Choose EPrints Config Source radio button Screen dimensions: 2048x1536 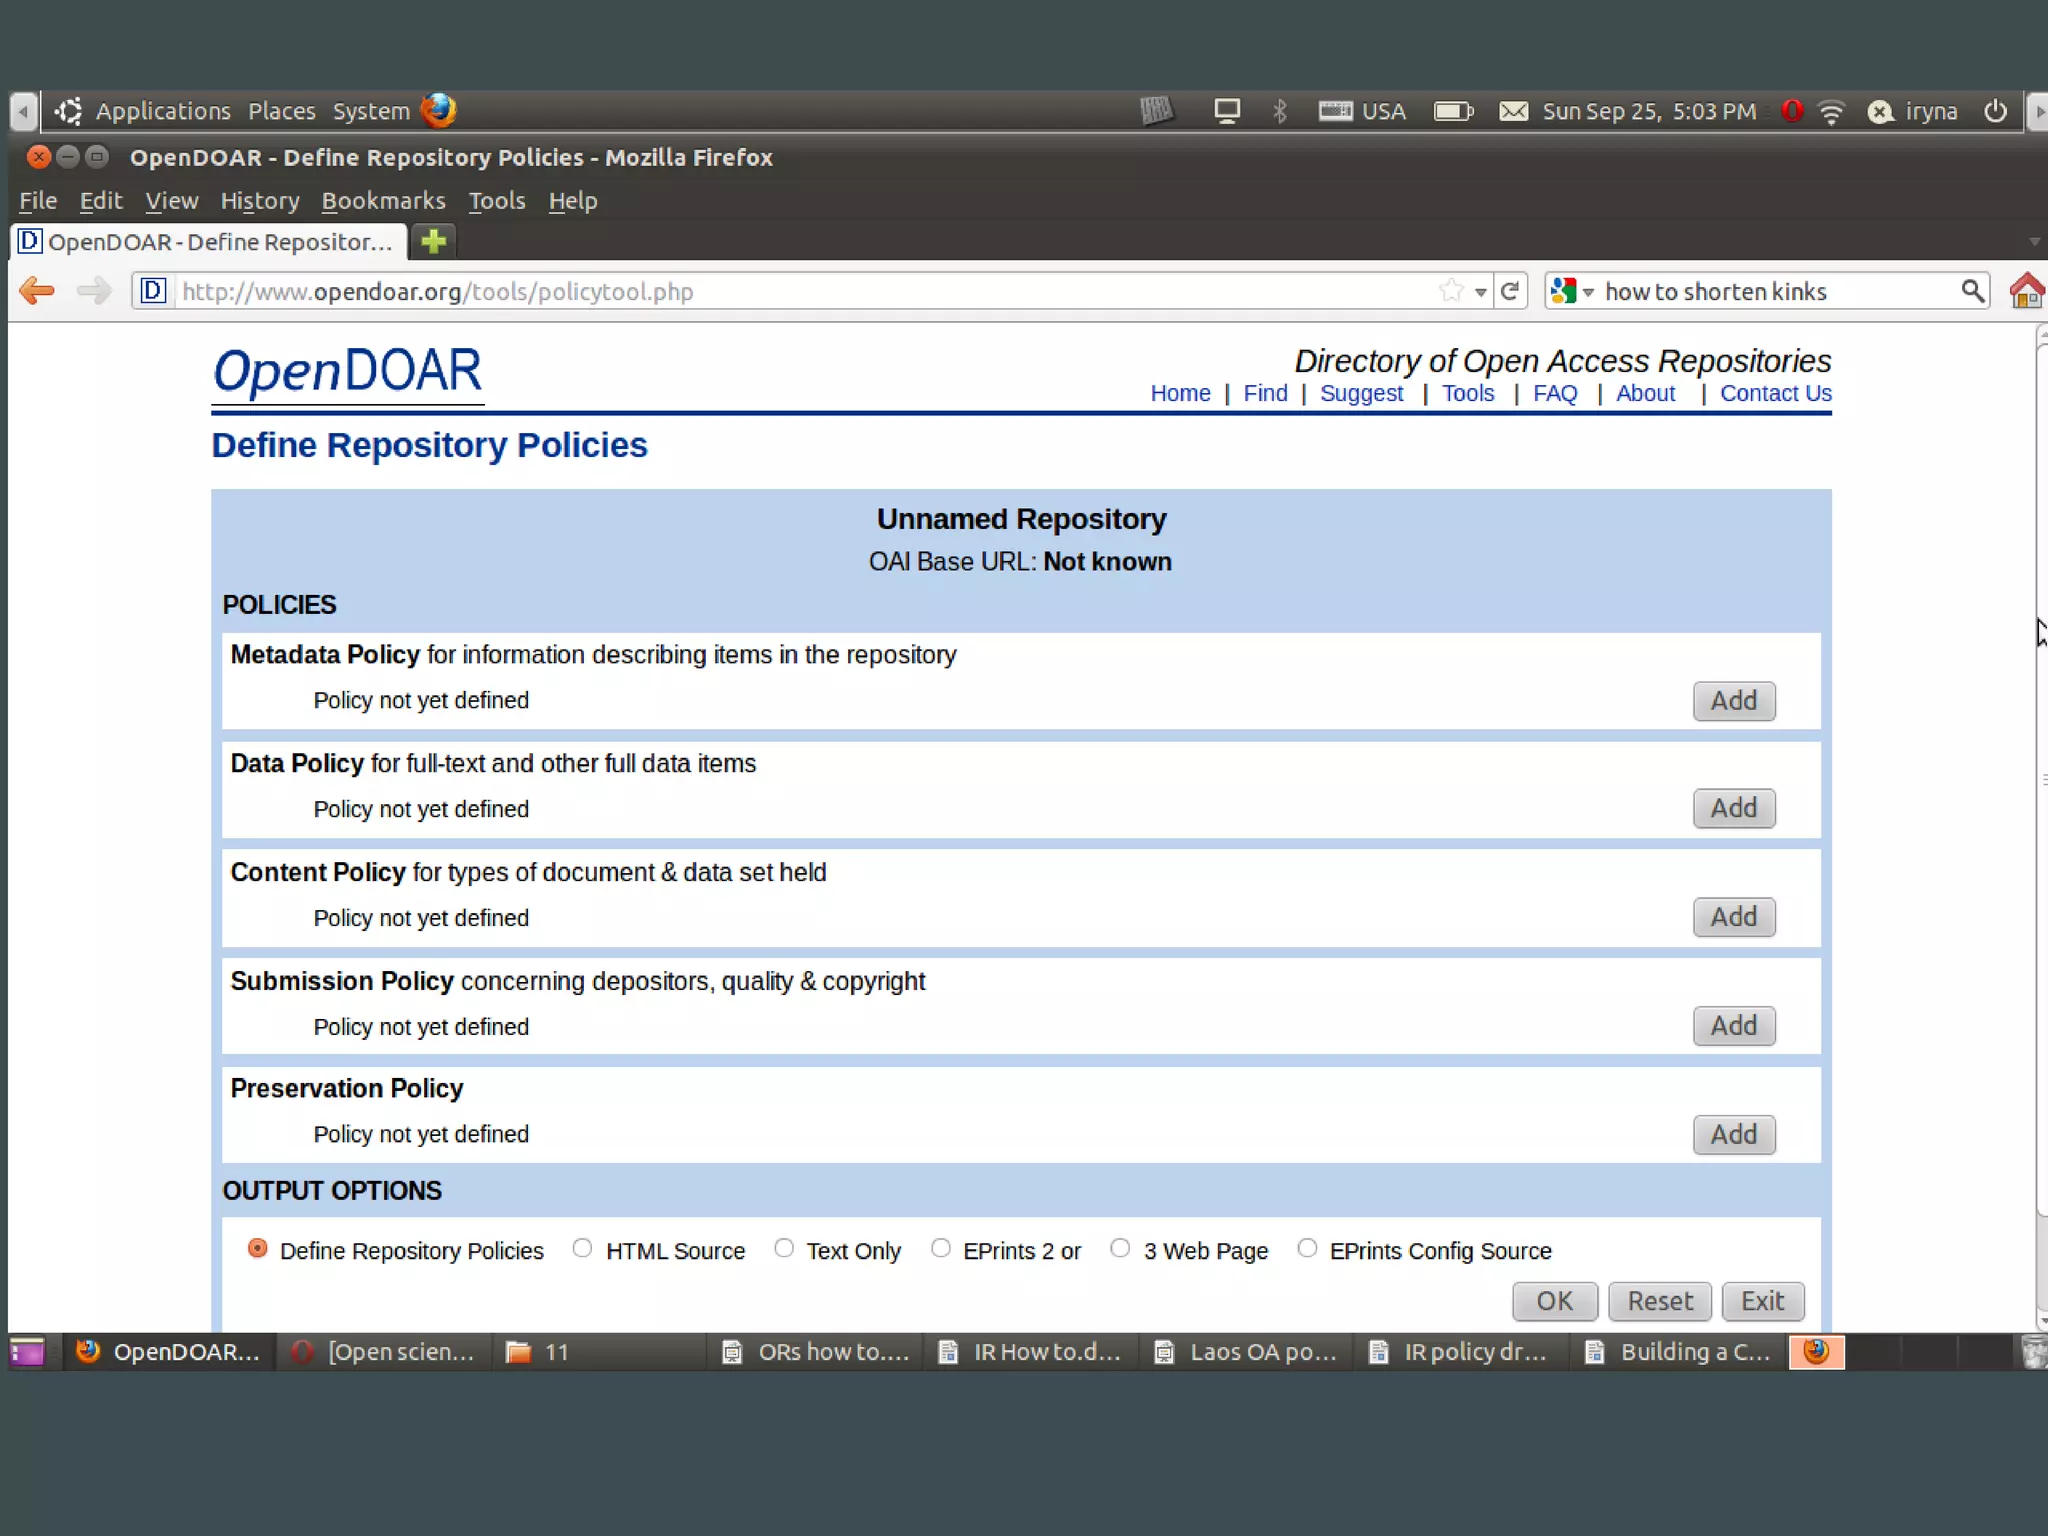point(1306,1248)
